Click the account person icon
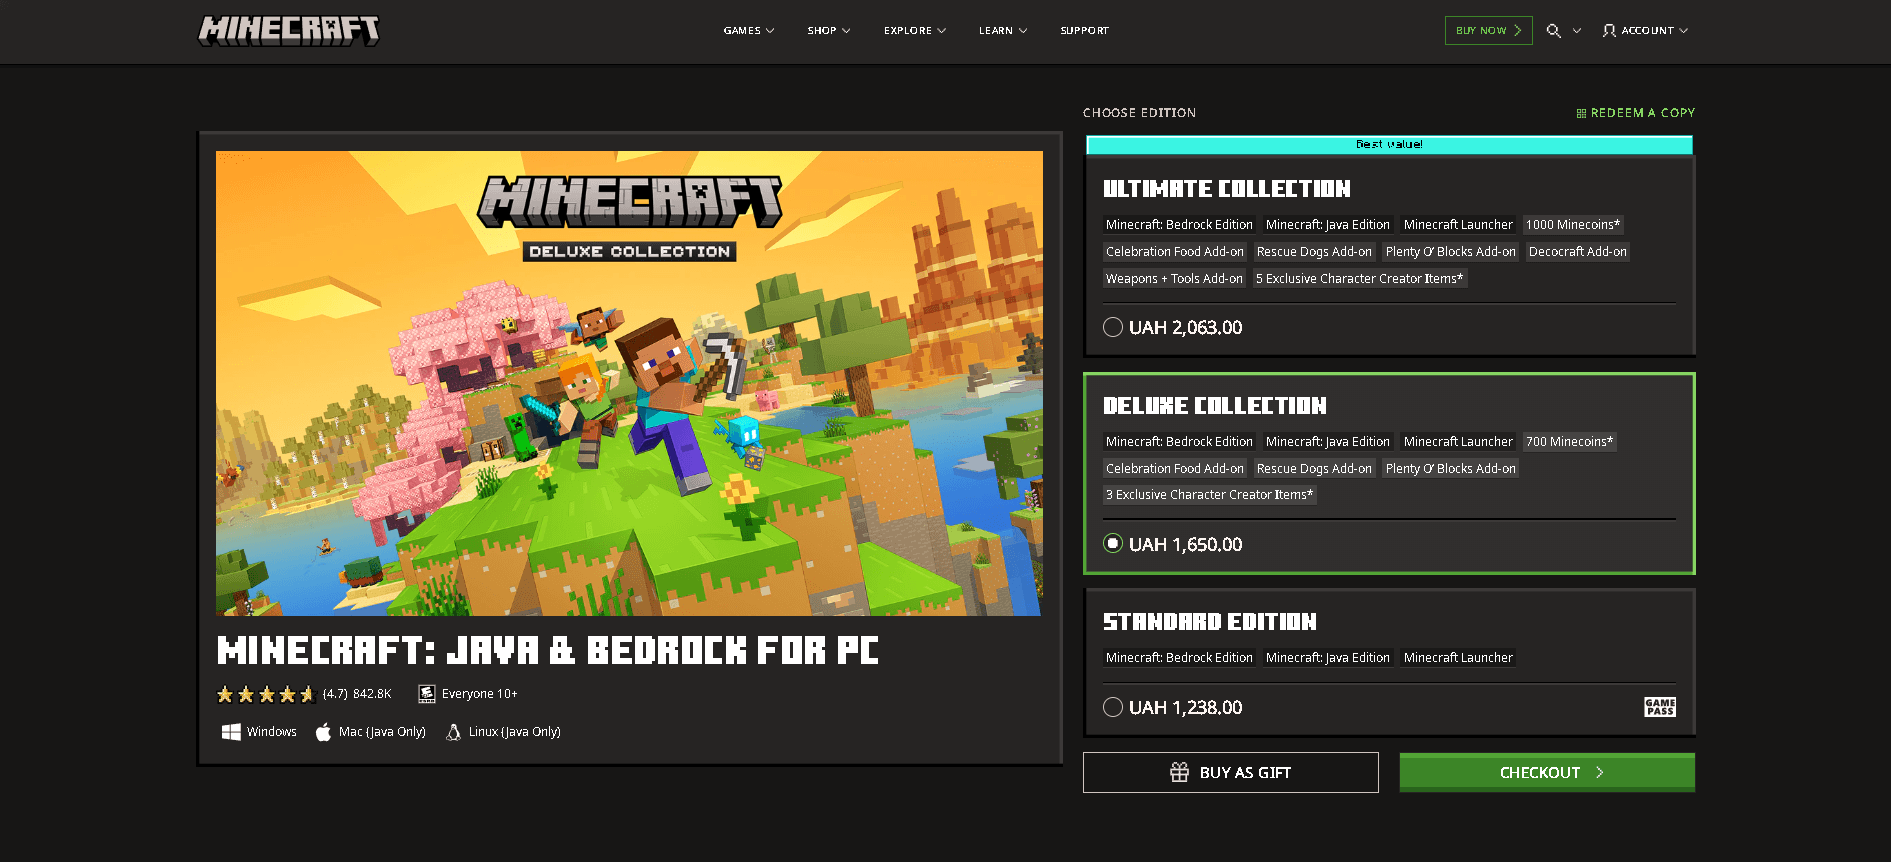Viewport: 1891px width, 862px height. [x=1609, y=31]
